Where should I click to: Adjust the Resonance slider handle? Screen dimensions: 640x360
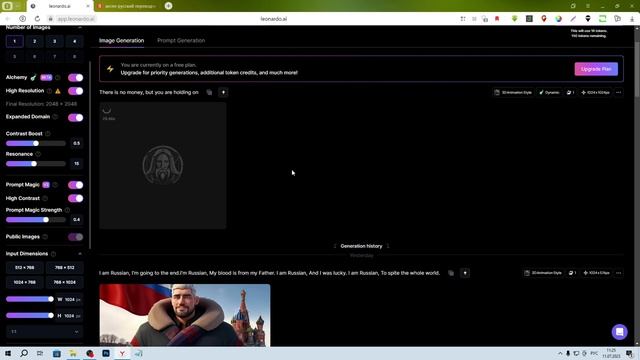click(34, 164)
